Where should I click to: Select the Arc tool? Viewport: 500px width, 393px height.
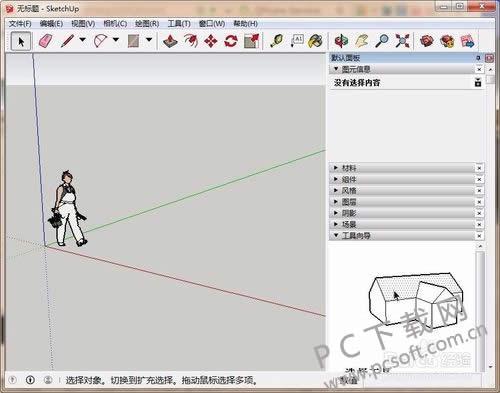100,41
